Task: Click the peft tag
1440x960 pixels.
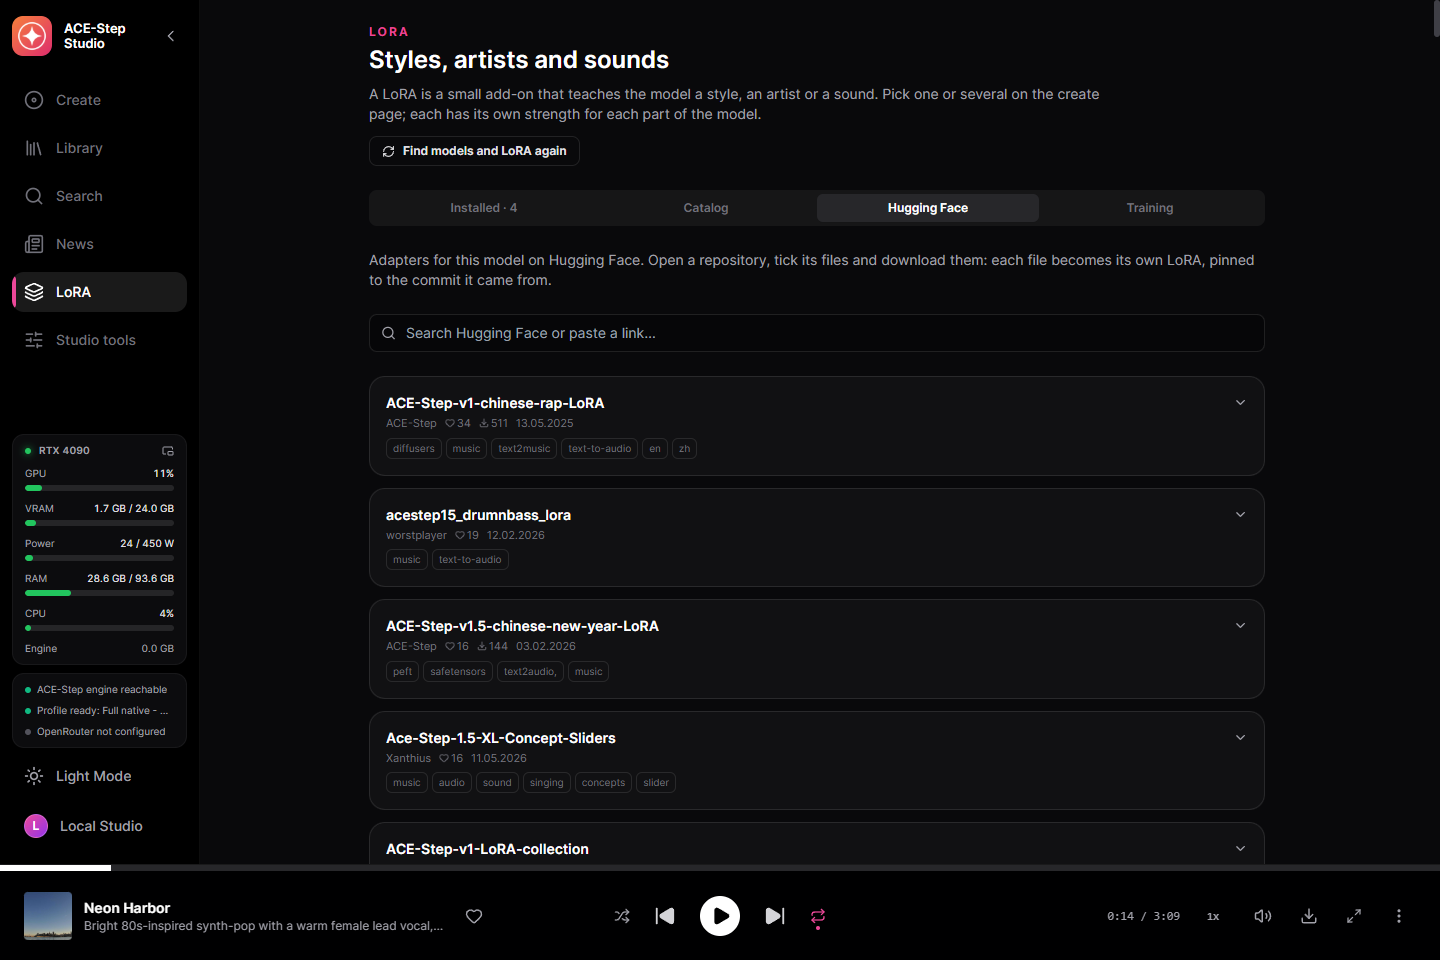Action: [x=402, y=672]
